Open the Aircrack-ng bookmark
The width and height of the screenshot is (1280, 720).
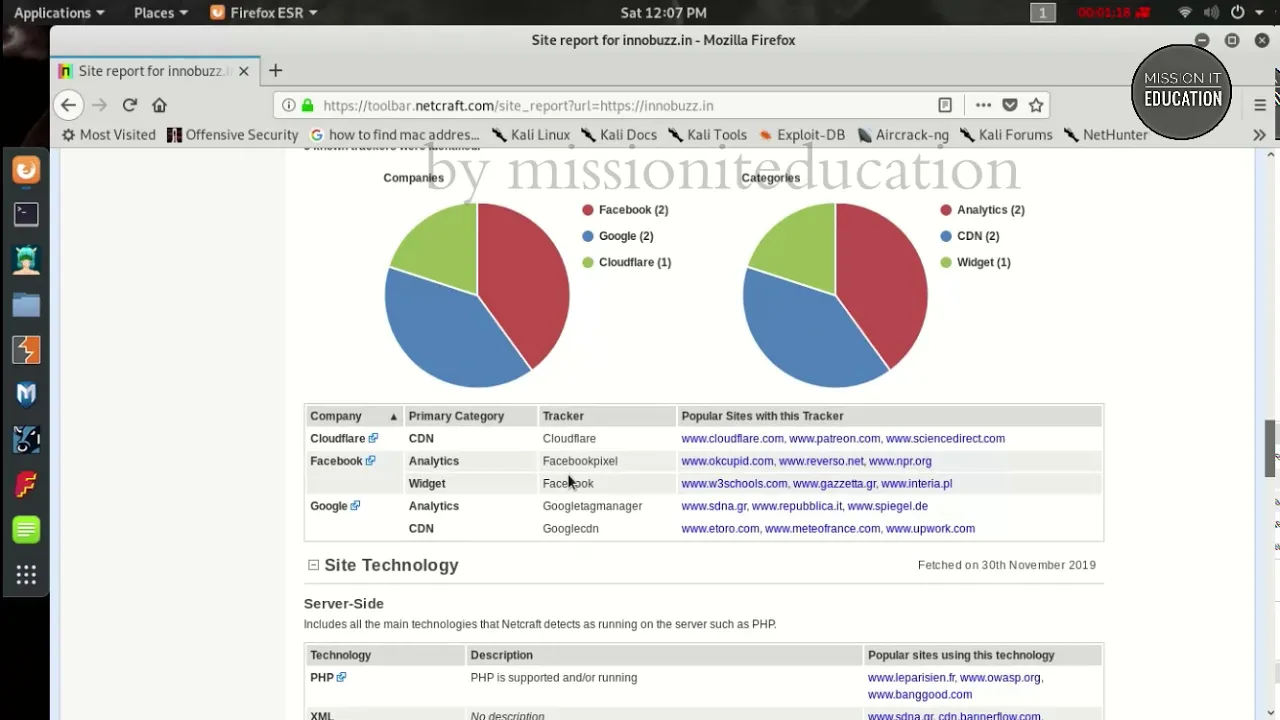click(x=903, y=135)
